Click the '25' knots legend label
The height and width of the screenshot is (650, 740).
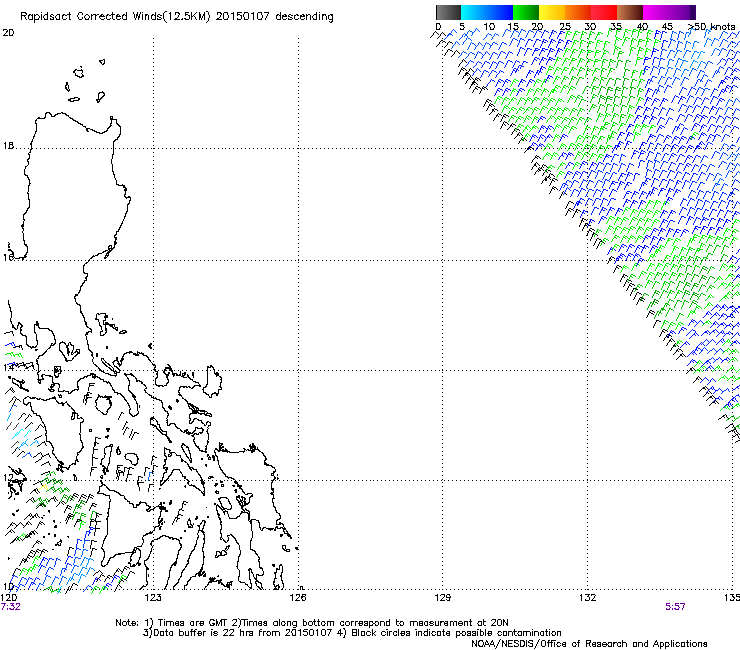click(565, 26)
